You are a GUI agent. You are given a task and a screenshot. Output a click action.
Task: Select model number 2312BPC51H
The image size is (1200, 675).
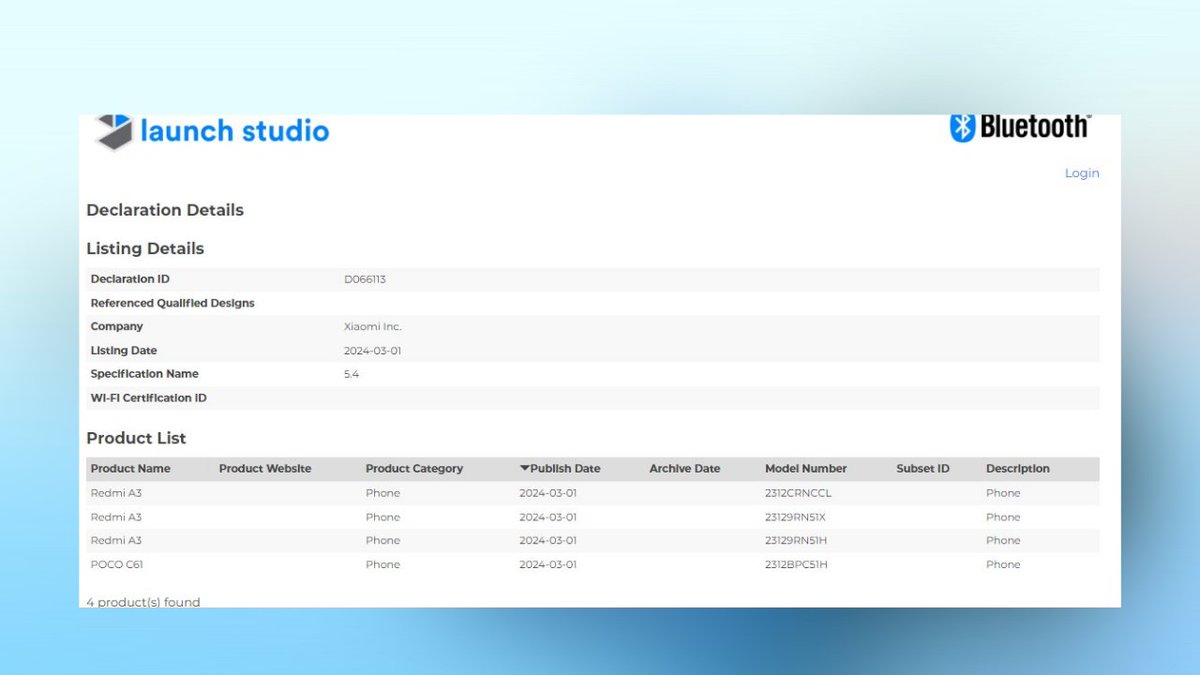(797, 564)
